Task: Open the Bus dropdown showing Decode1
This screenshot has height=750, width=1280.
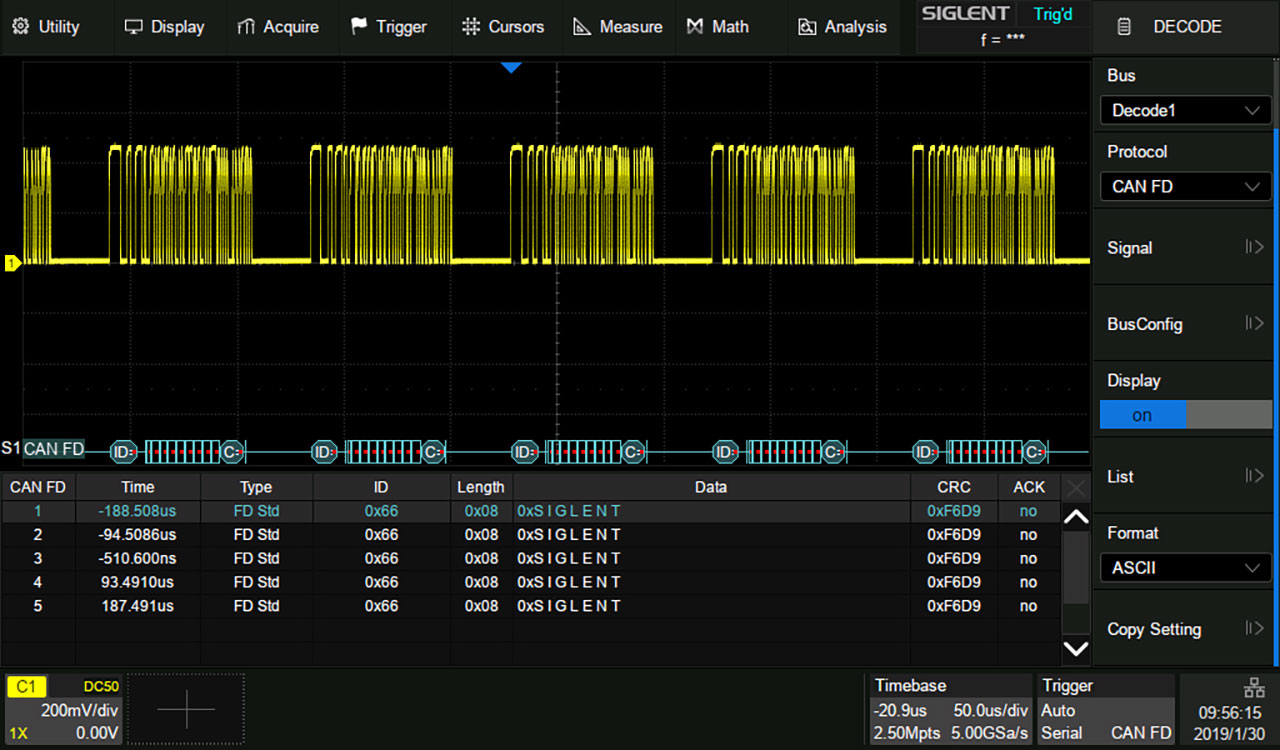Action: point(1185,110)
